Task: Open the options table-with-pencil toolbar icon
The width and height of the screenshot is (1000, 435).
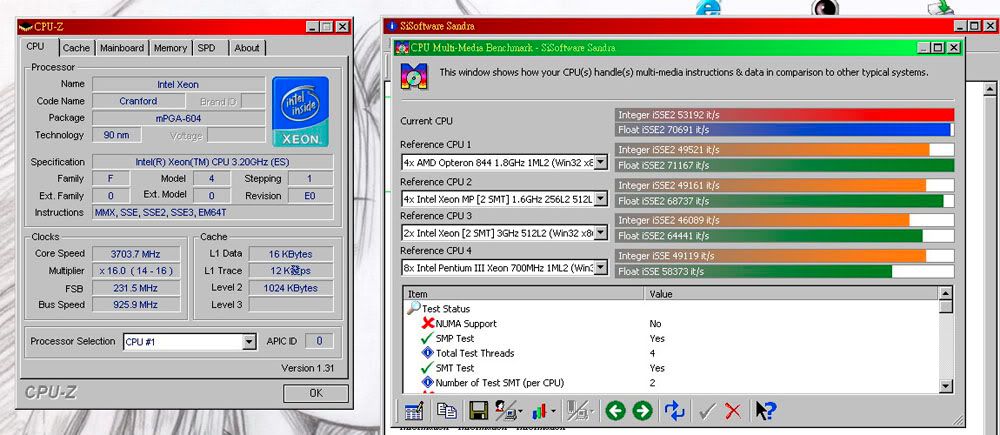Action: 414,411
